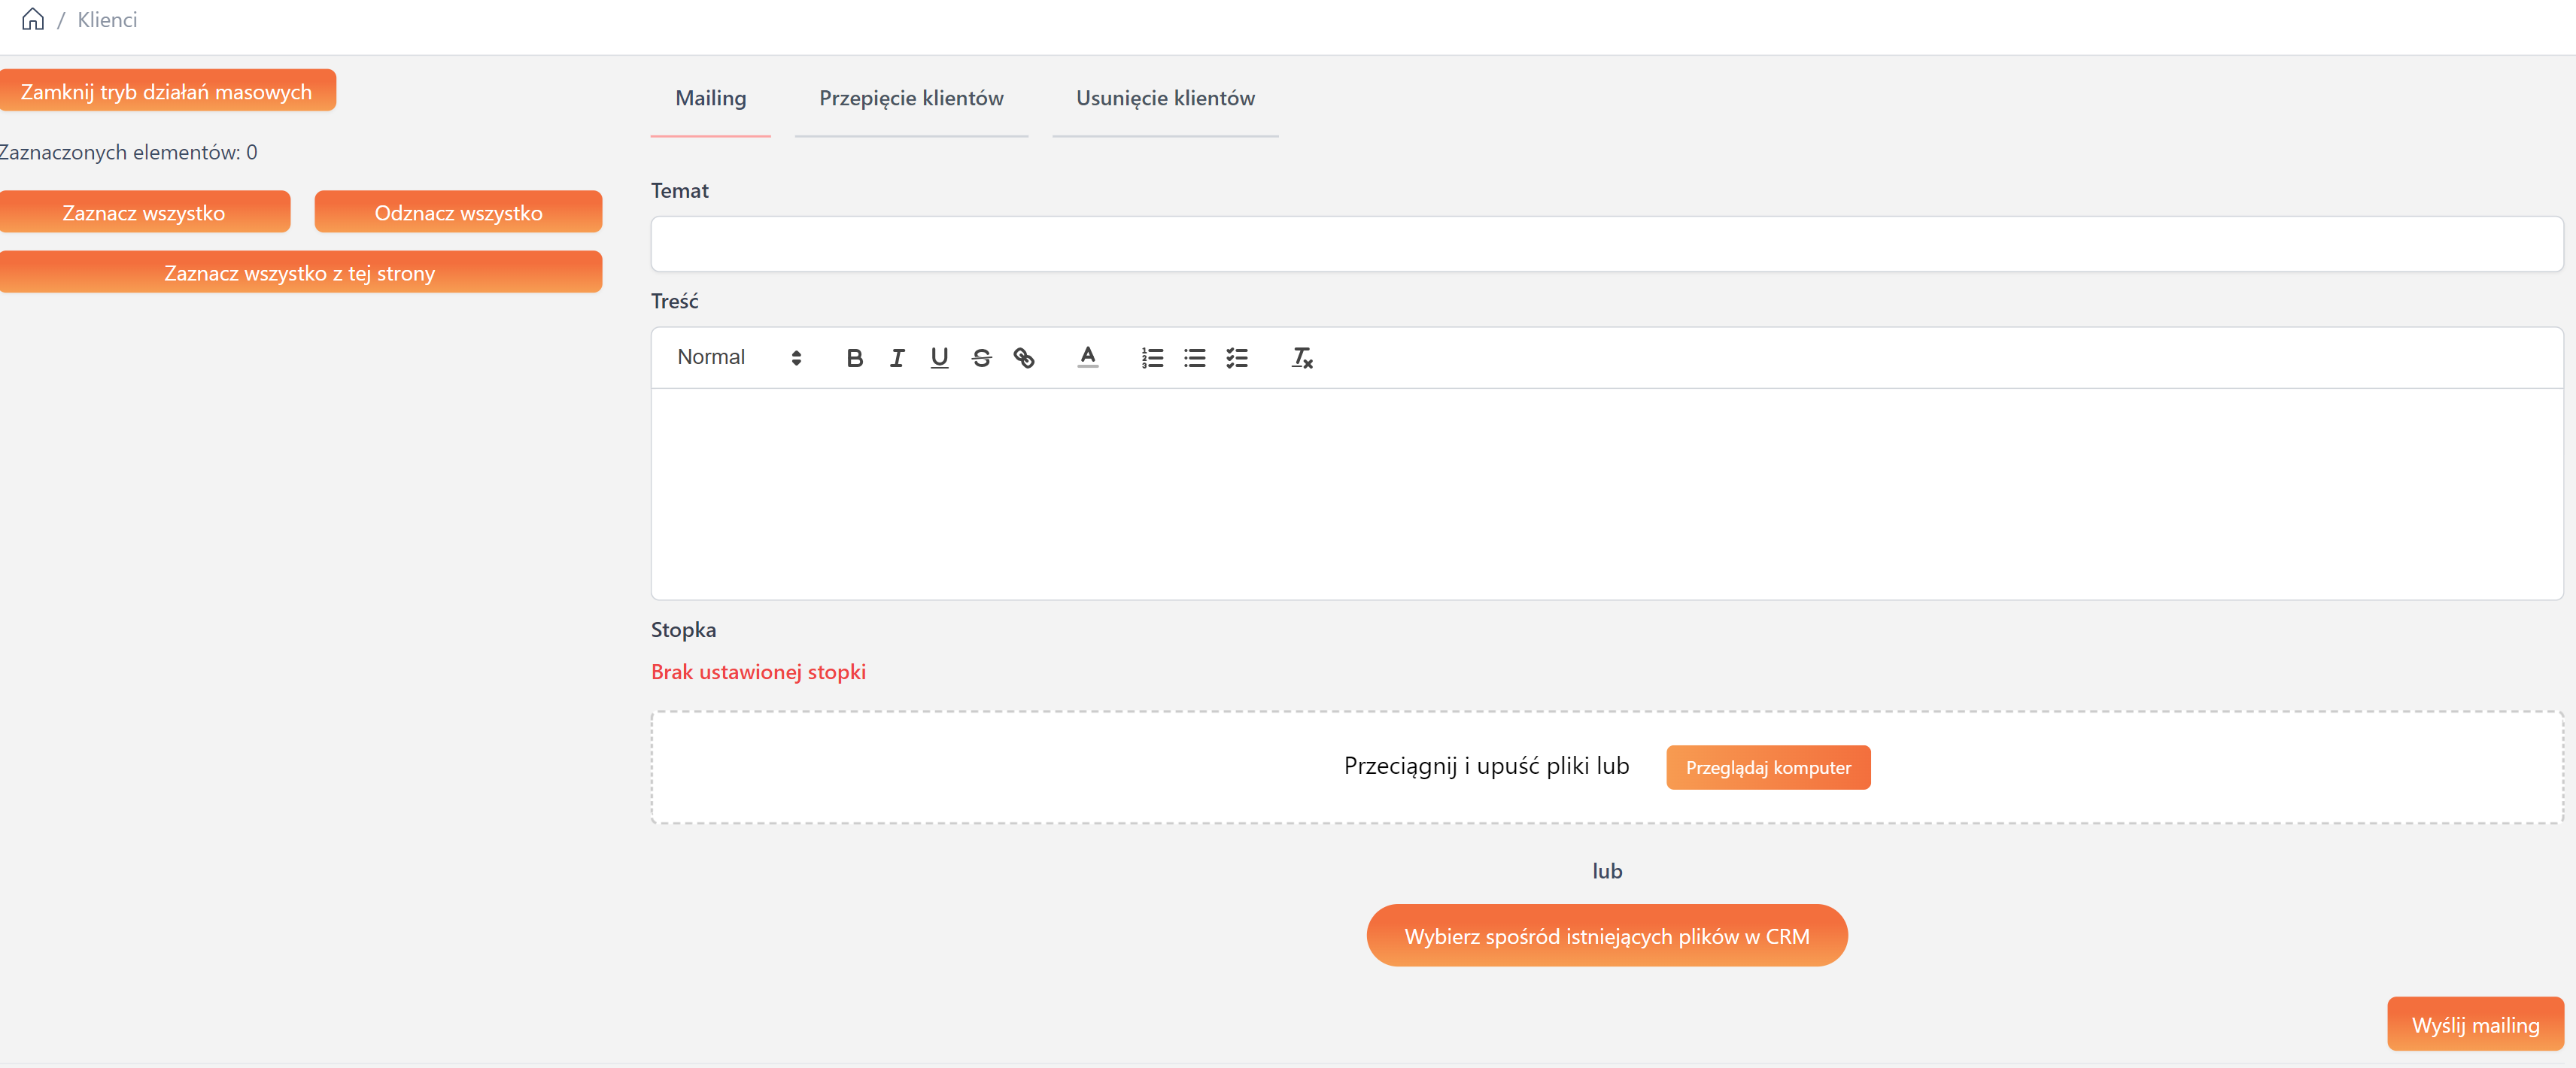The height and width of the screenshot is (1068, 2576).
Task: Click the Temat subject input field
Action: point(1606,244)
